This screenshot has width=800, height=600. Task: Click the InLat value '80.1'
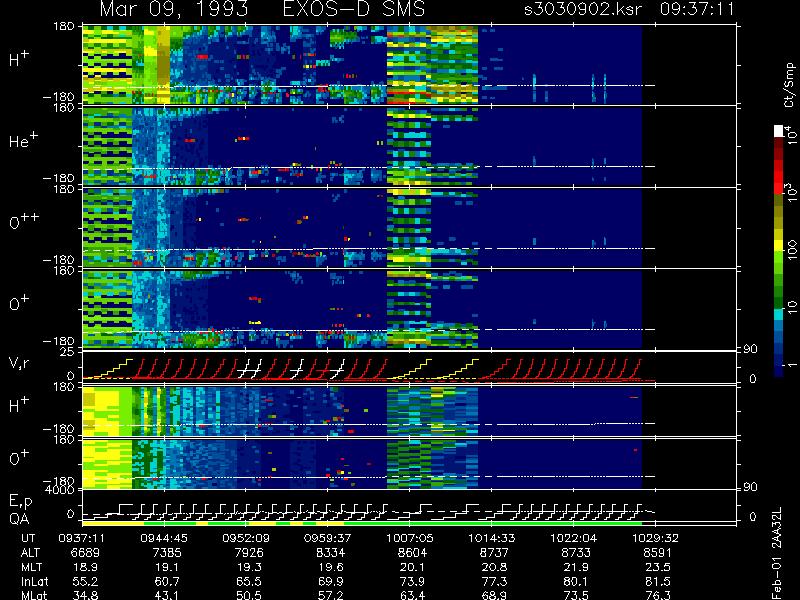(x=576, y=581)
